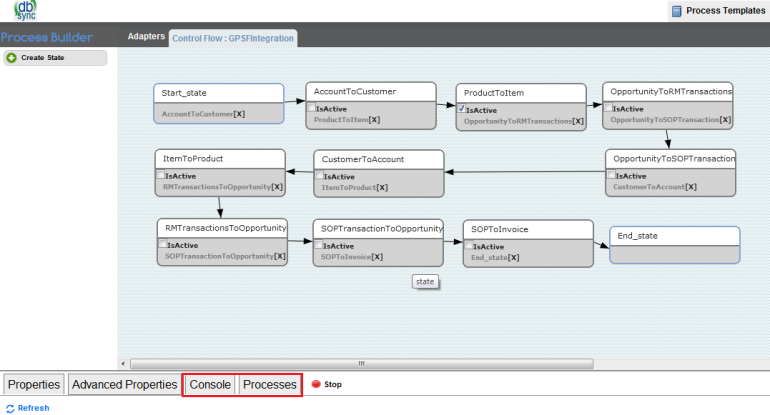Open the Advanced Properties panel
770x415 pixels.
[124, 384]
